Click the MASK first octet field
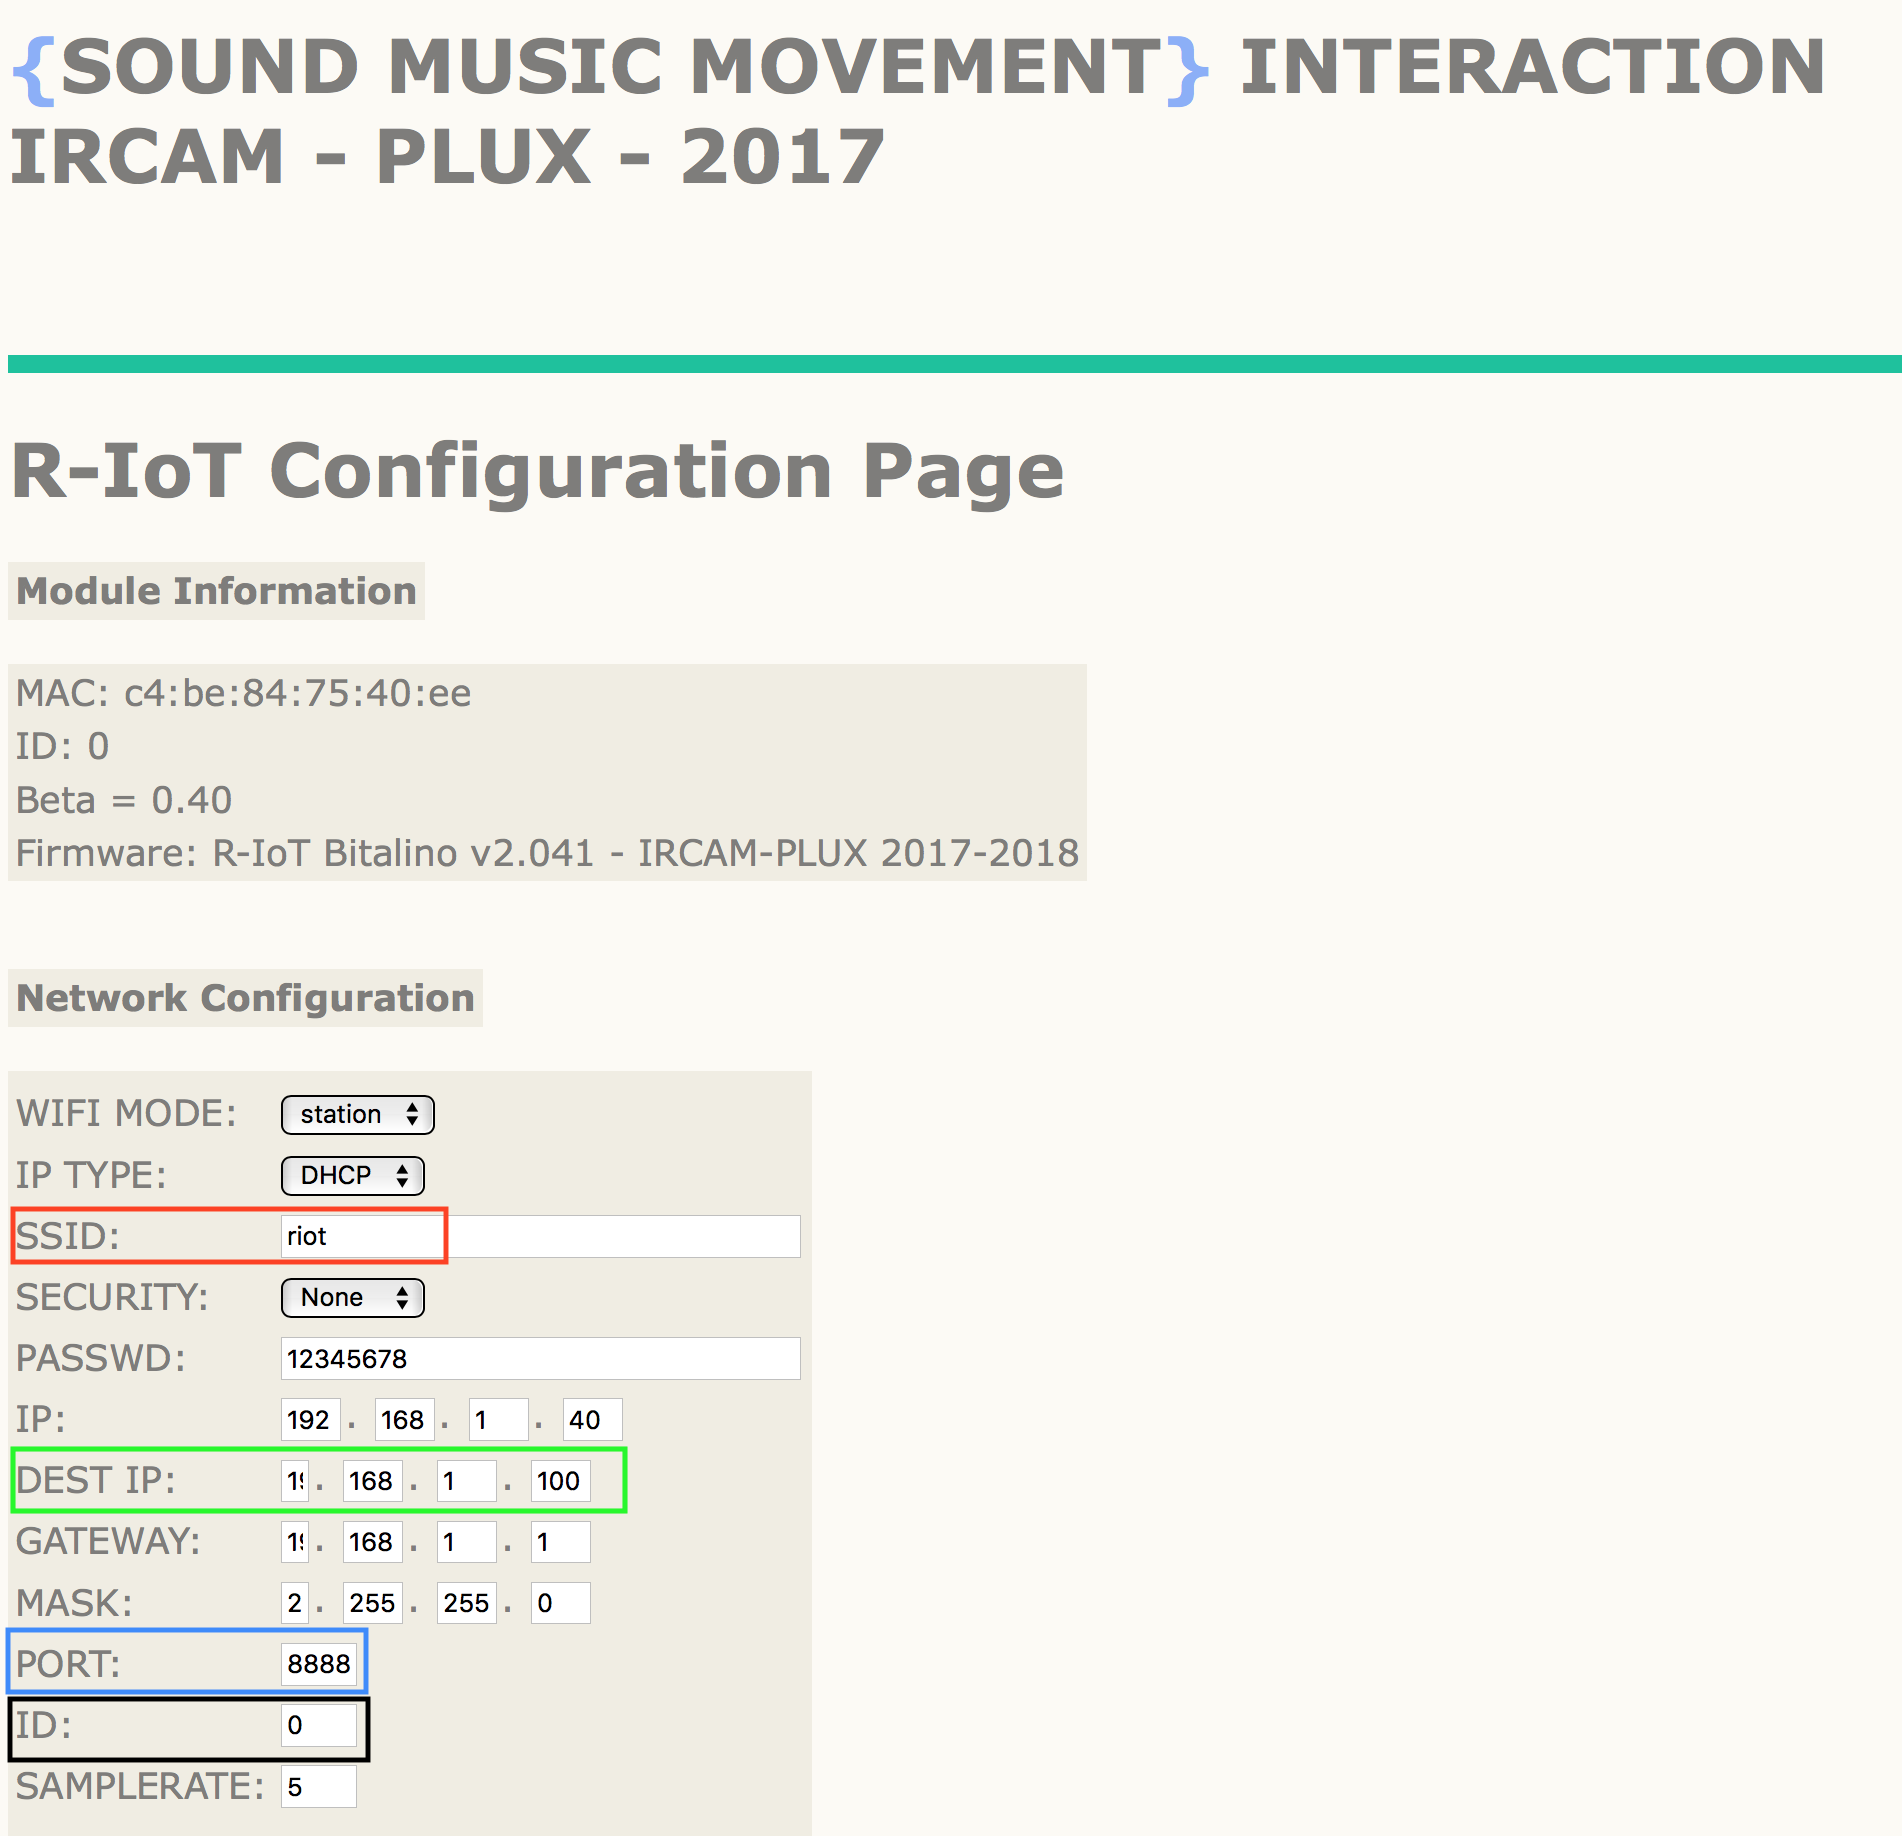Viewport: 1902px width, 1836px height. (x=295, y=1602)
